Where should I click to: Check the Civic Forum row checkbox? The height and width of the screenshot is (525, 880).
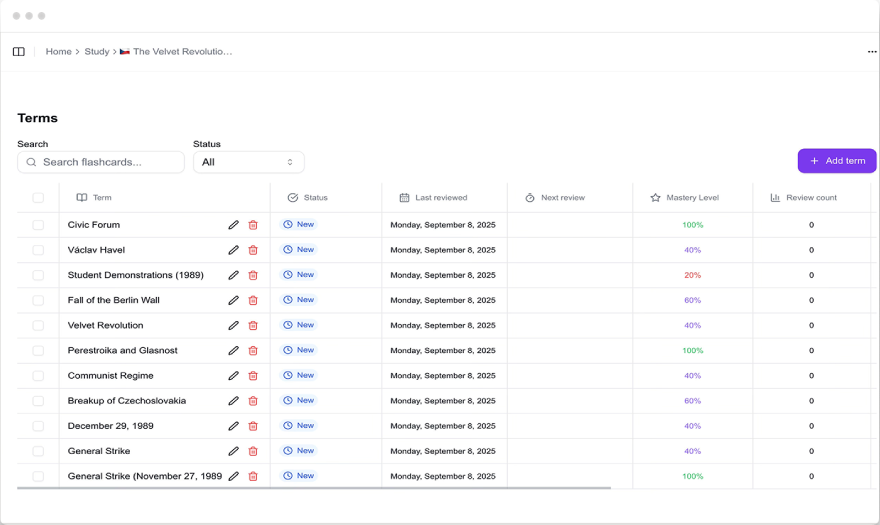coord(38,225)
